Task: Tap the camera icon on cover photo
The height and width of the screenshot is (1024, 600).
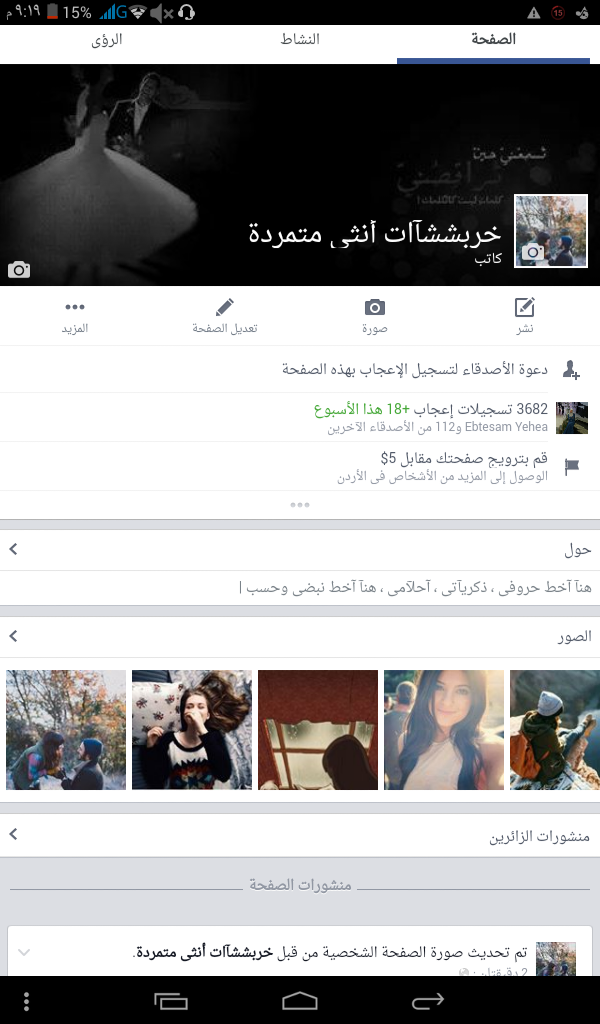Action: pos(19,269)
